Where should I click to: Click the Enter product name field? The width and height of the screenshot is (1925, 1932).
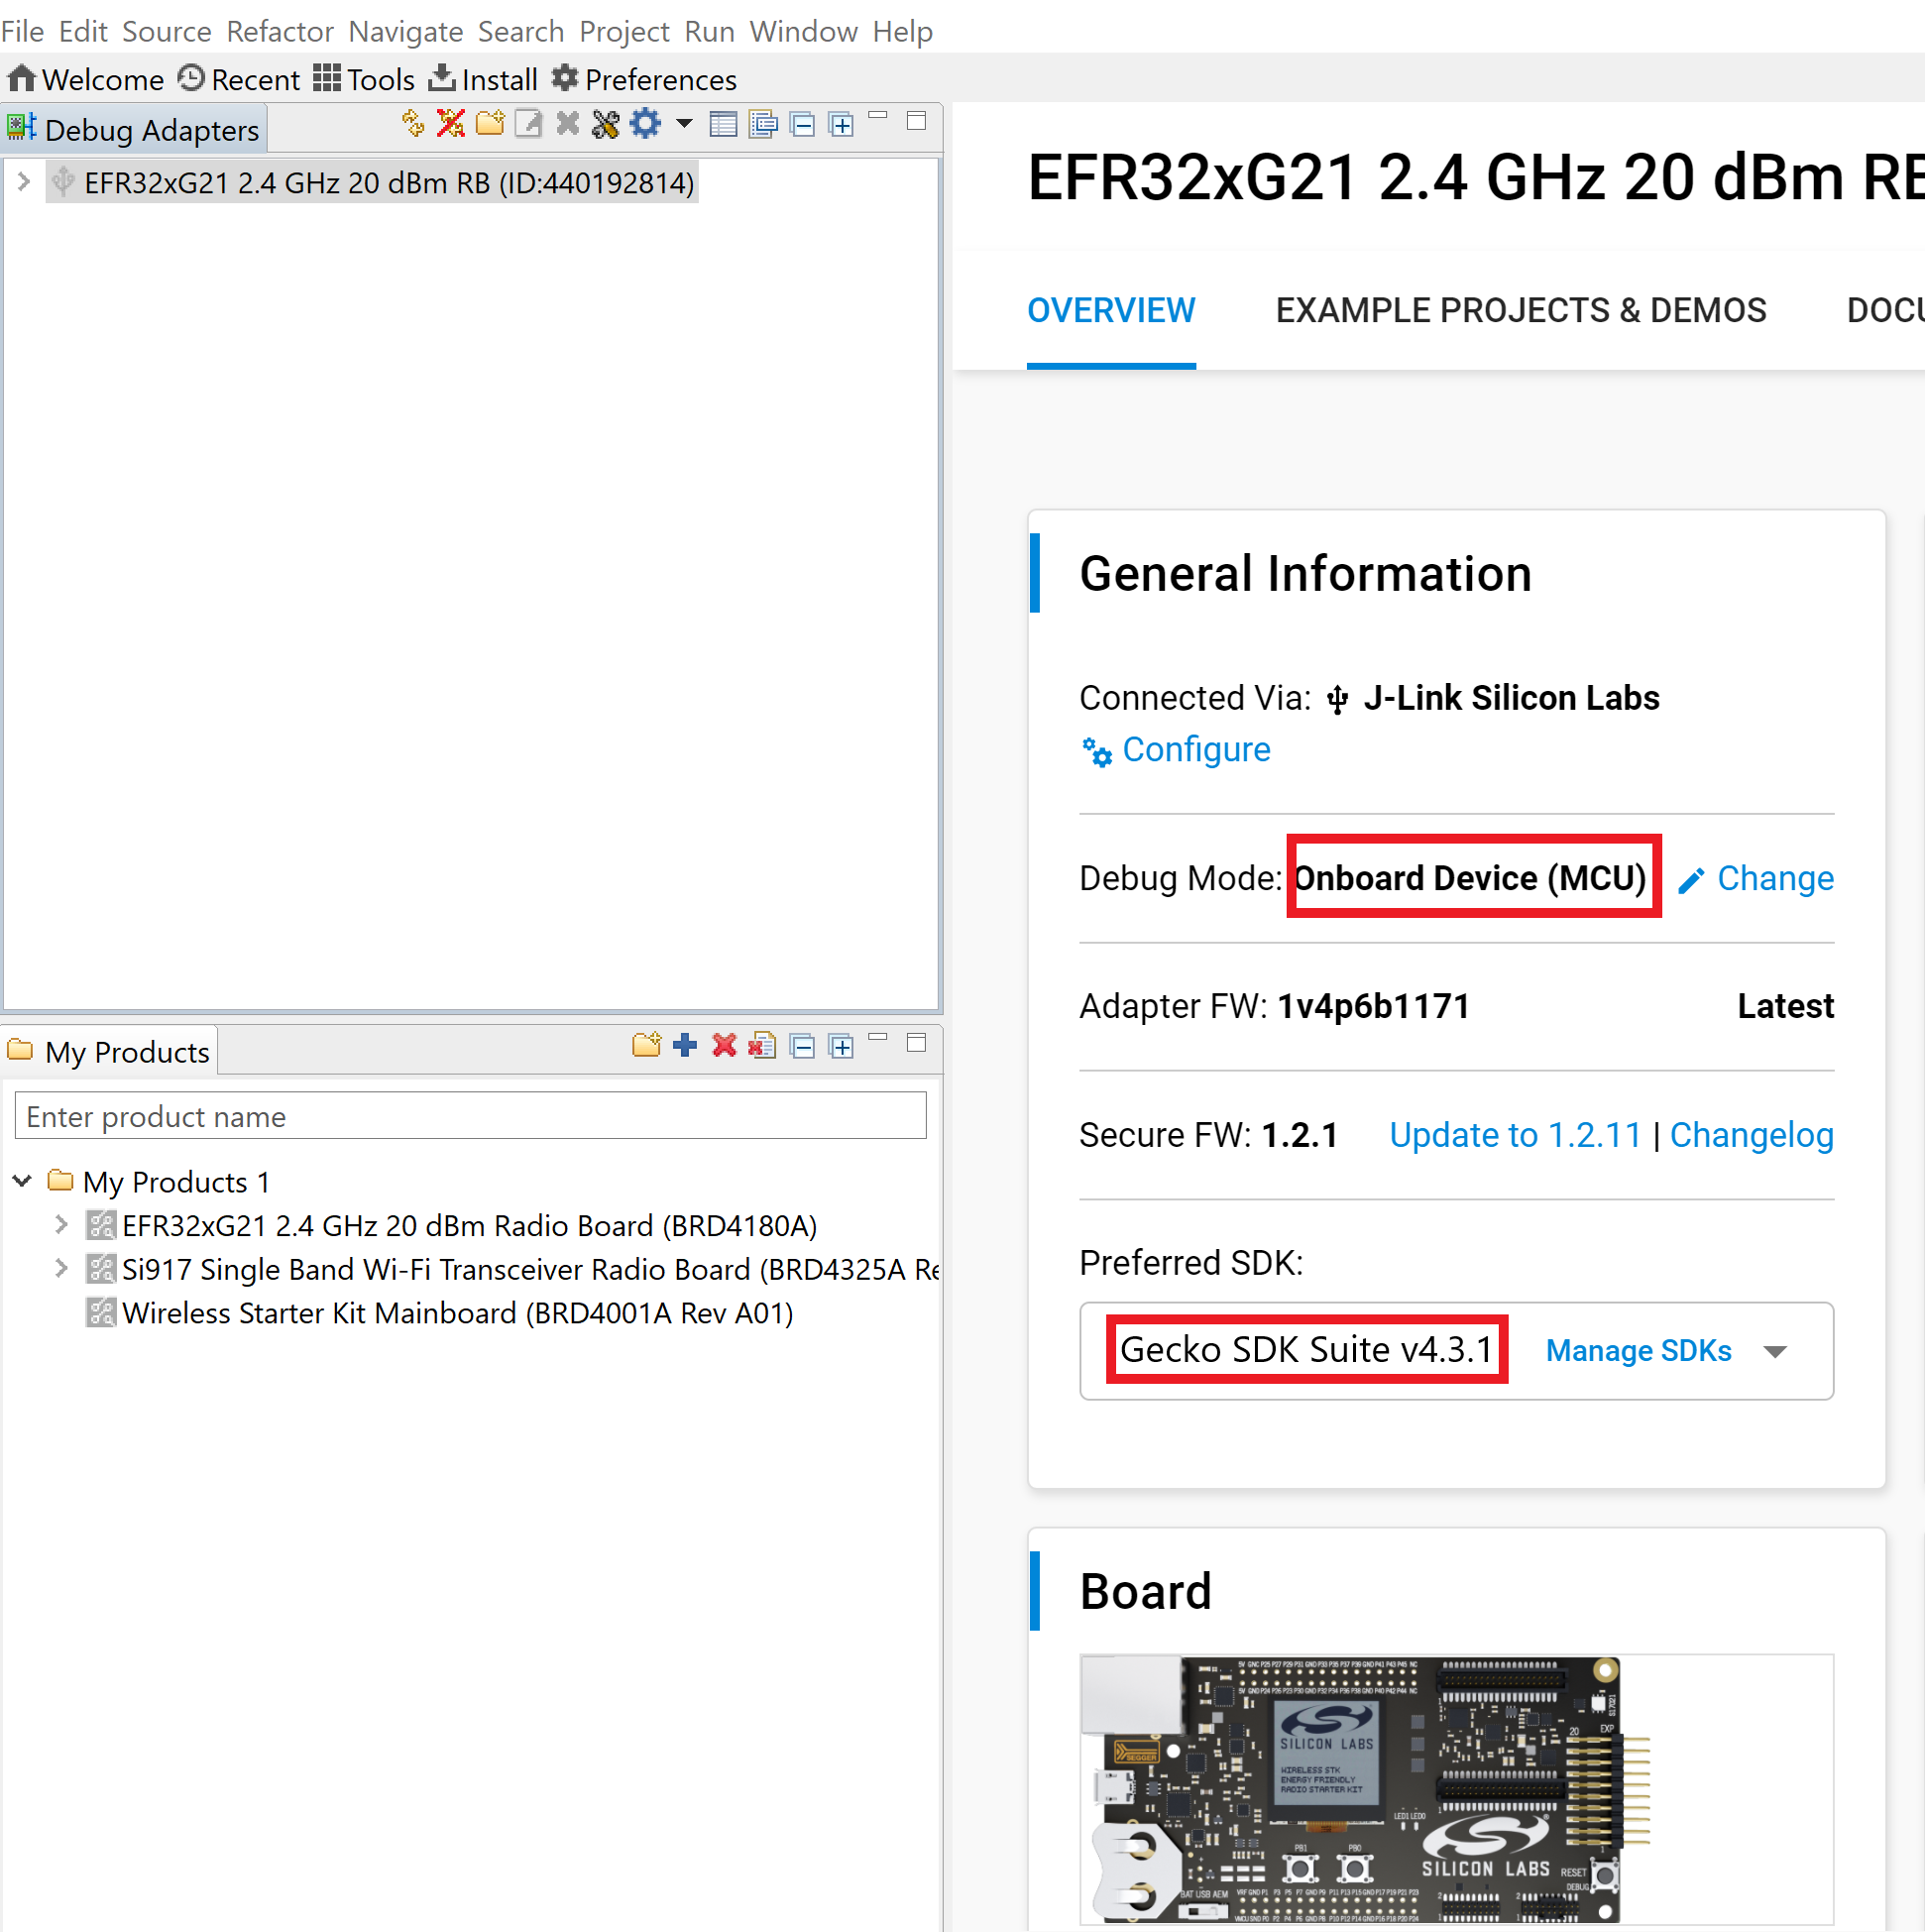click(470, 1116)
